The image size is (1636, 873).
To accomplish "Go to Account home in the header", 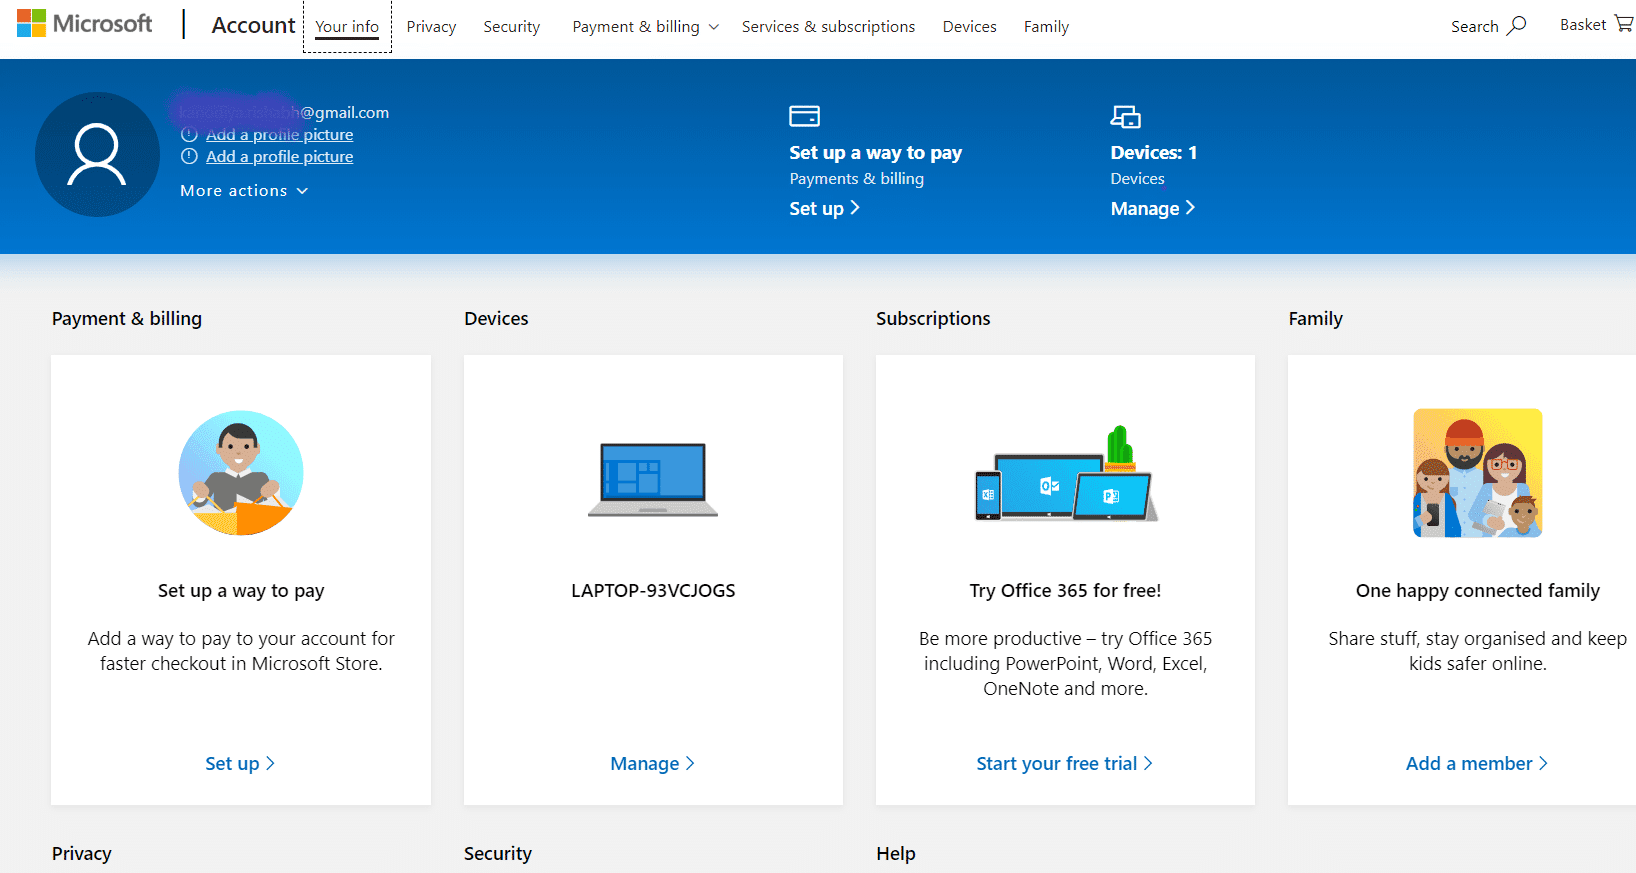I will coord(253,25).
